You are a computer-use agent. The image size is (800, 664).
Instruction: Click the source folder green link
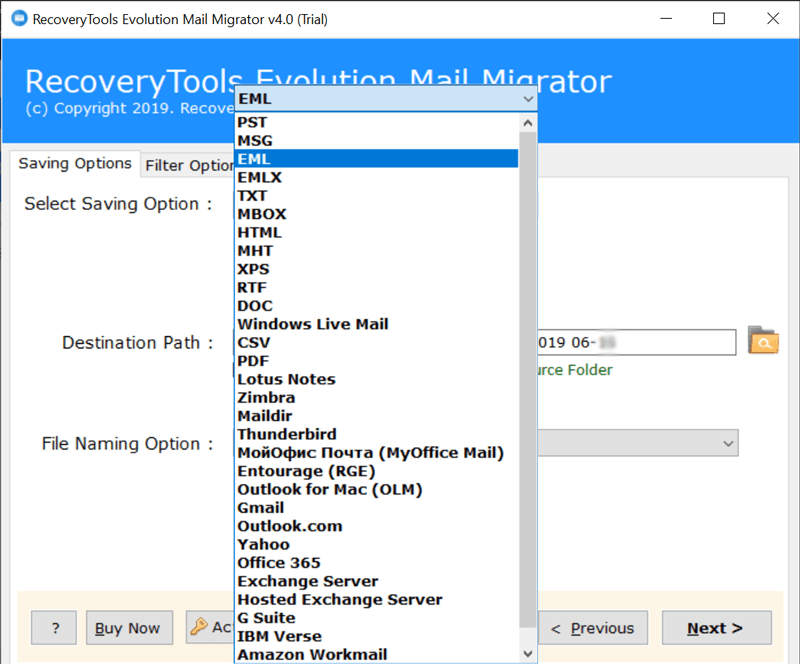coord(575,370)
